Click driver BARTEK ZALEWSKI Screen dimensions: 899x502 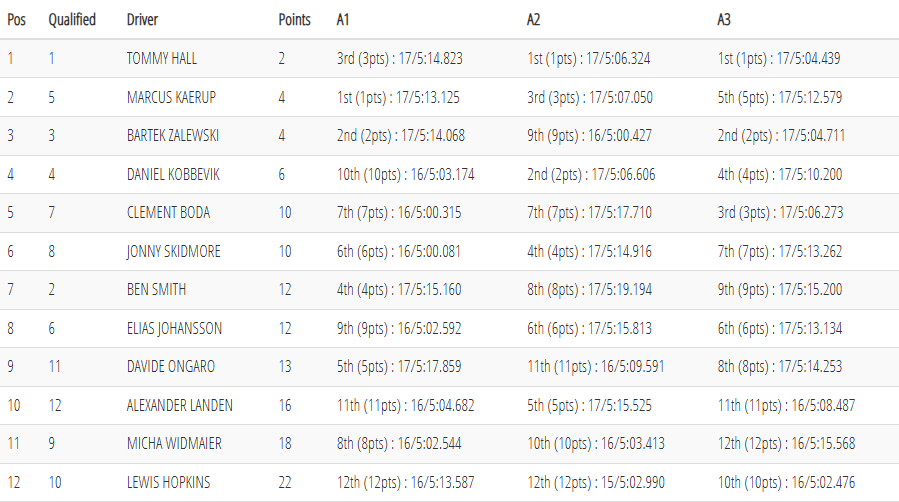[173, 136]
